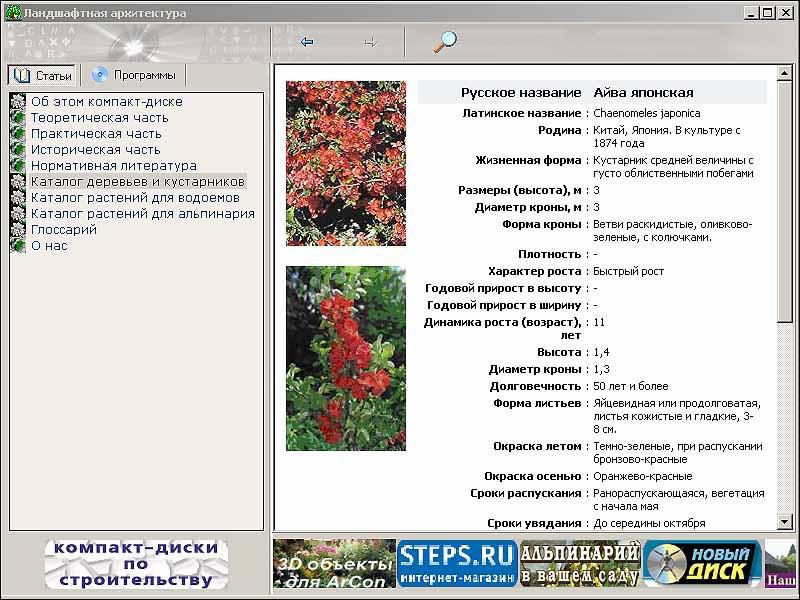The width and height of the screenshot is (800, 600).
Task: Click the icon next to Практическая часть
Action: 17,133
